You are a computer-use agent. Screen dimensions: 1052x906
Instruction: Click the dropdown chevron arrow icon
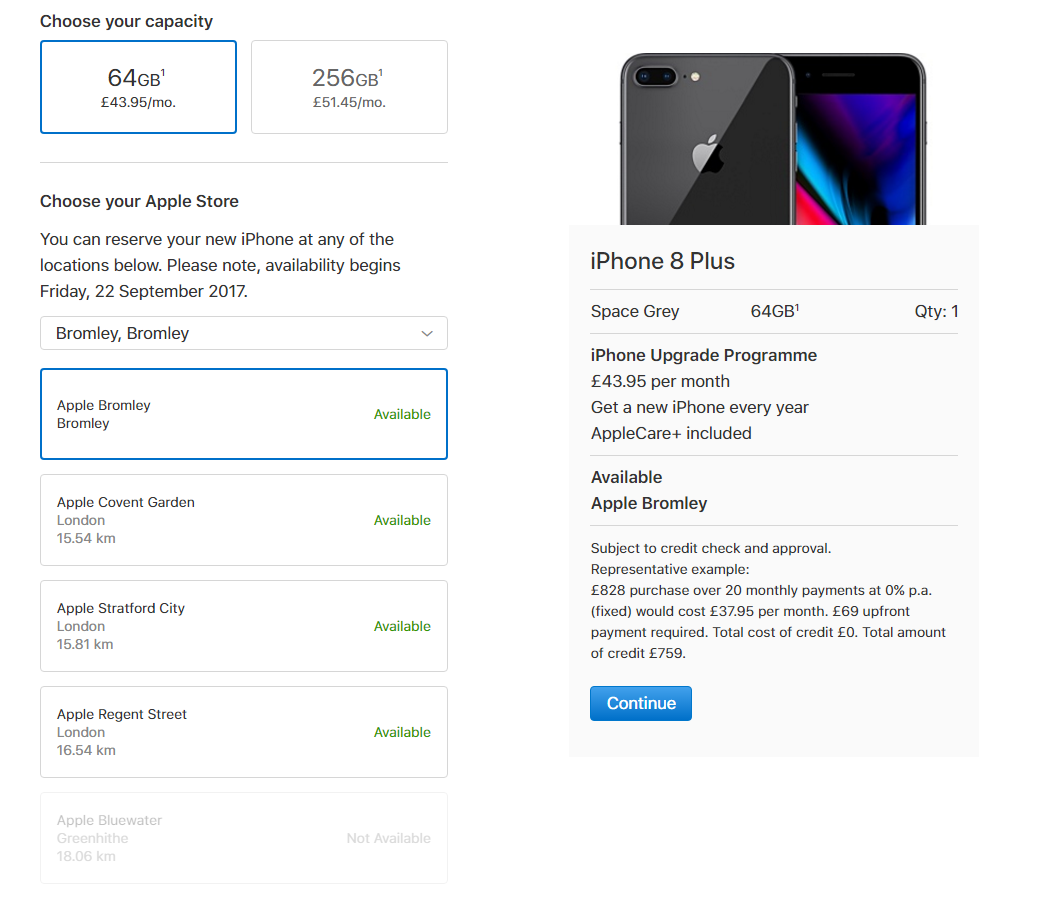427,334
